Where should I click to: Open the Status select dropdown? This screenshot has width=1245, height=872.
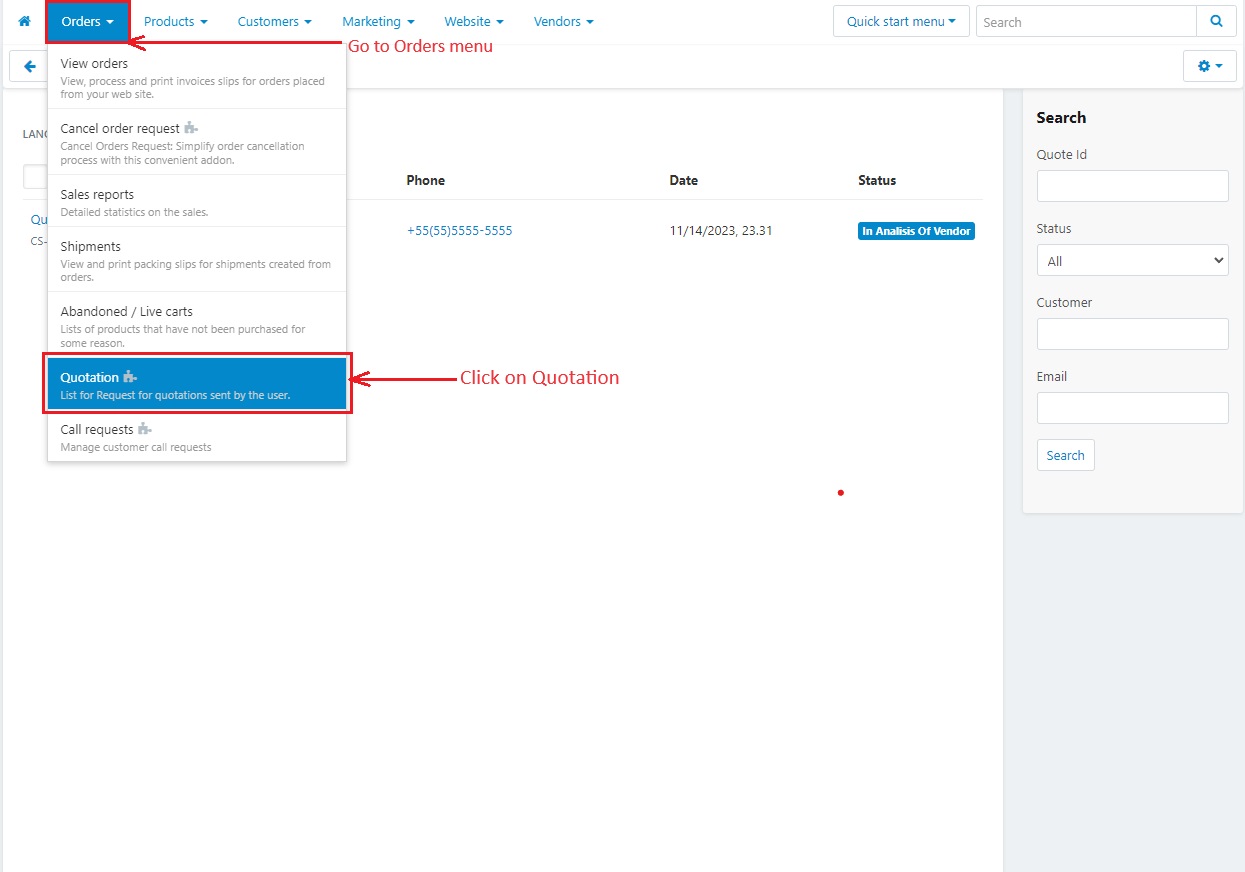click(x=1132, y=260)
